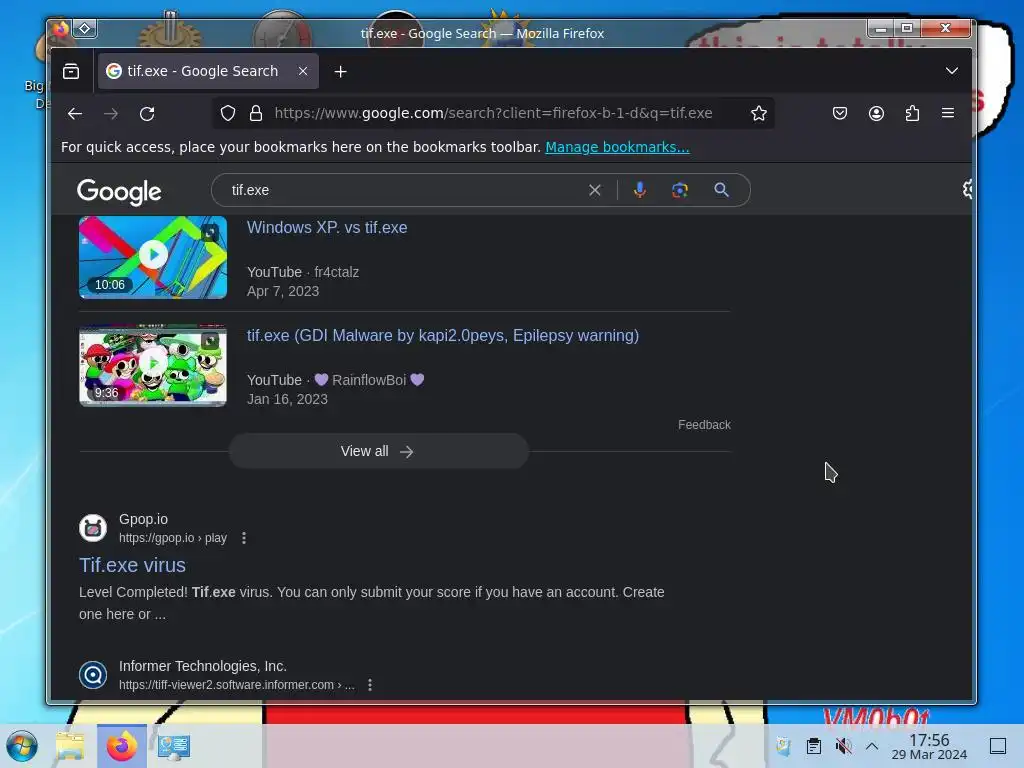
Task: Open more options for Gpop.io result
Action: click(244, 538)
